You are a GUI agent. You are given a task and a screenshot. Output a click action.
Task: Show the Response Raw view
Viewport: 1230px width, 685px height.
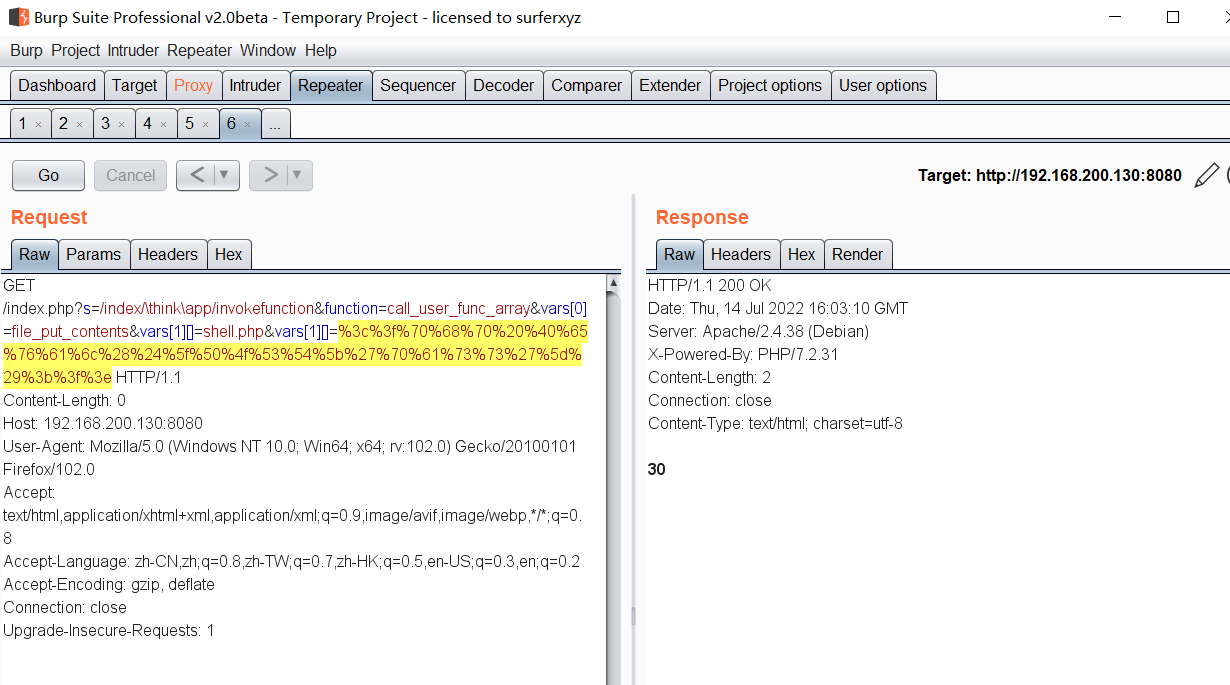(680, 254)
